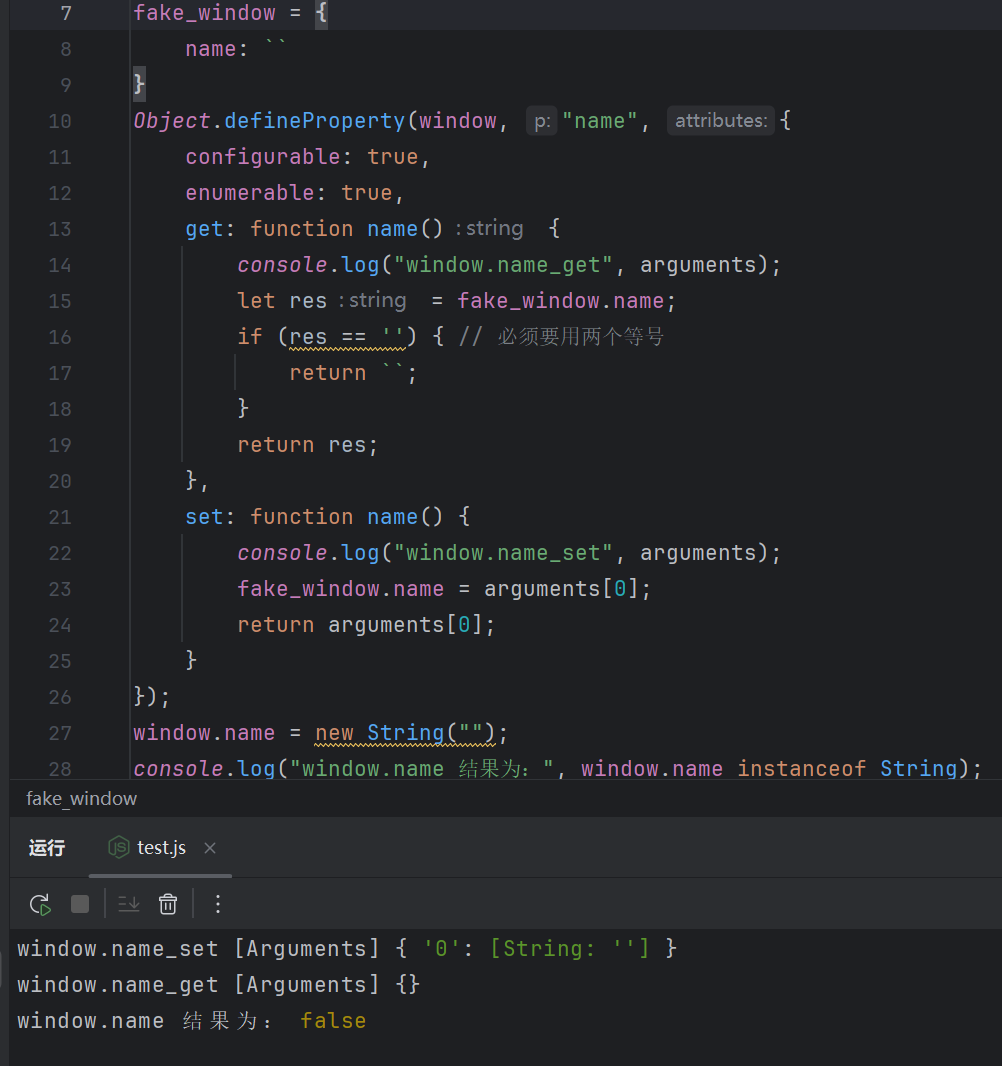Click the Node.js icon on the test.js tab
Image resolution: width=1002 pixels, height=1066 pixels.
click(119, 847)
